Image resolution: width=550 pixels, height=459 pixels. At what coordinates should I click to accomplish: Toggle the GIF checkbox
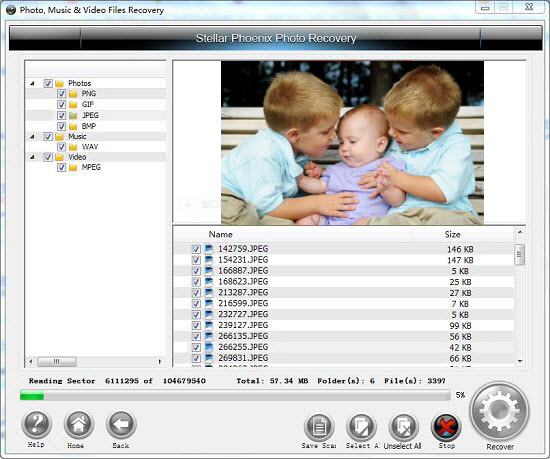click(61, 104)
